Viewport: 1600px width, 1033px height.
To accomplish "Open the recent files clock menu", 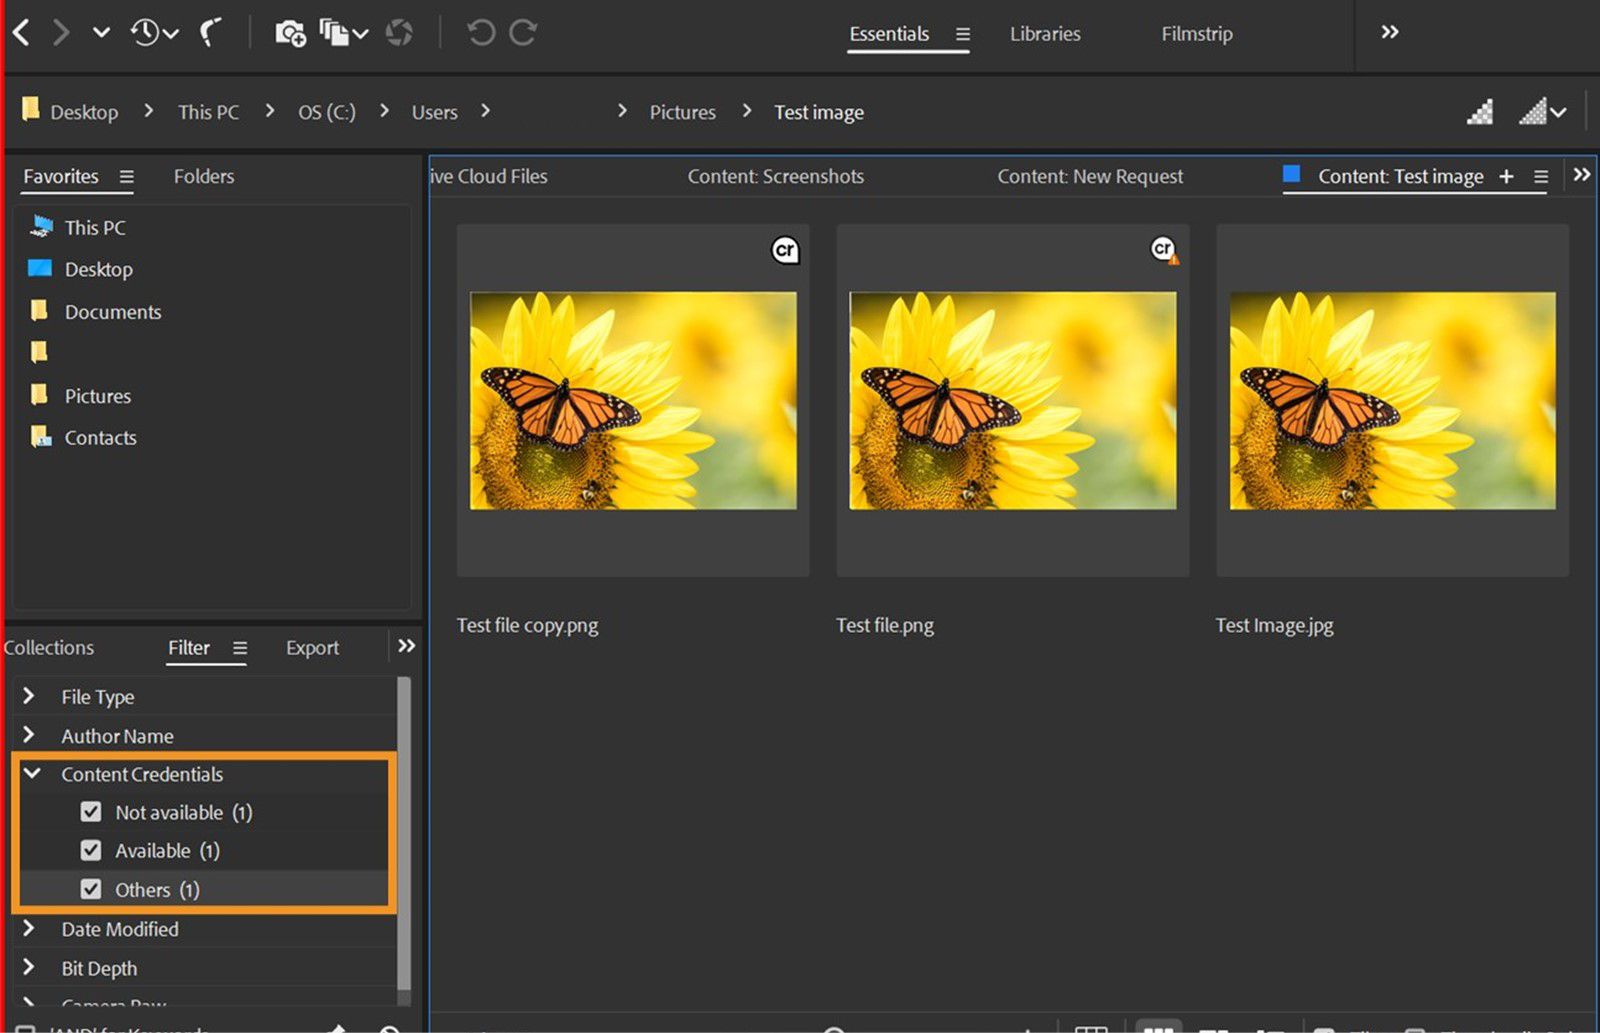I will tap(154, 33).
